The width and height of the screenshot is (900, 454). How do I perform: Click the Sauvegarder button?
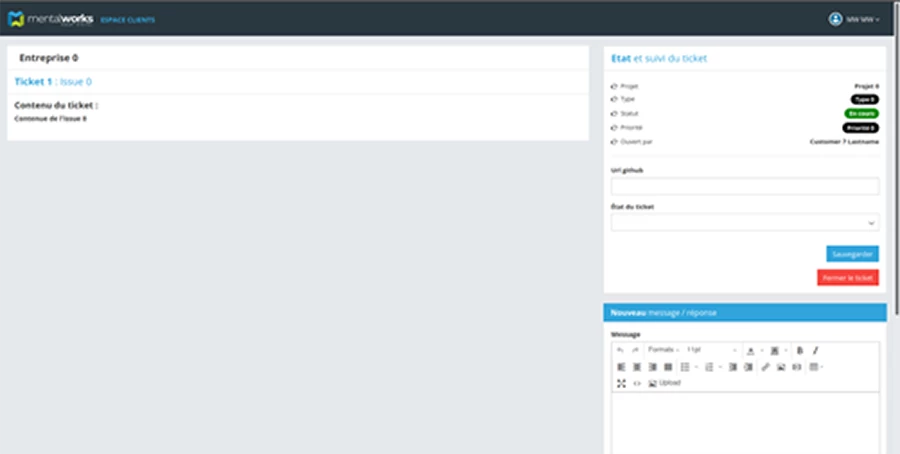[x=853, y=254]
